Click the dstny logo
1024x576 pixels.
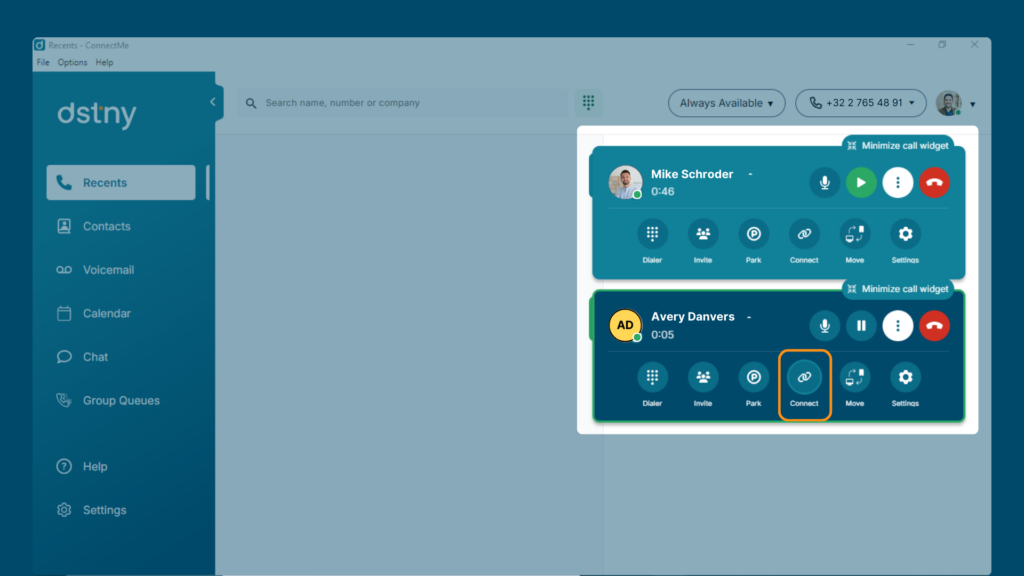click(x=97, y=114)
